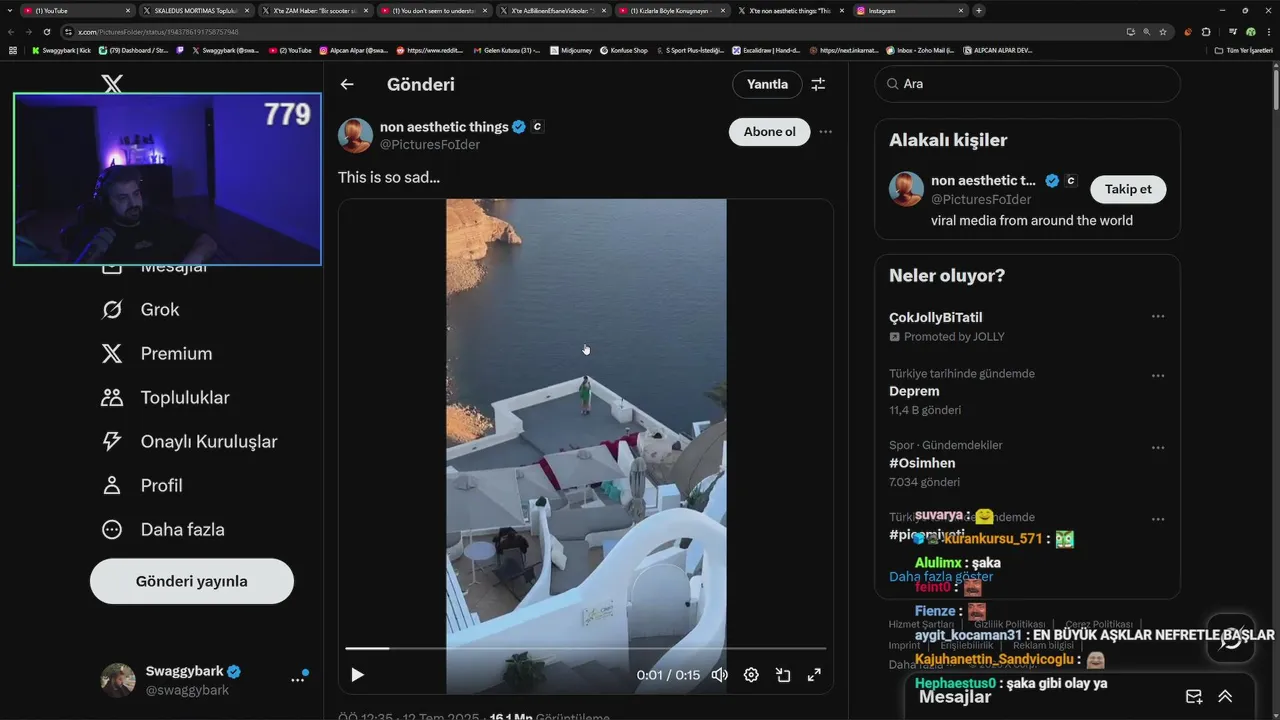Open Excalidraw bookmark

[766, 50]
